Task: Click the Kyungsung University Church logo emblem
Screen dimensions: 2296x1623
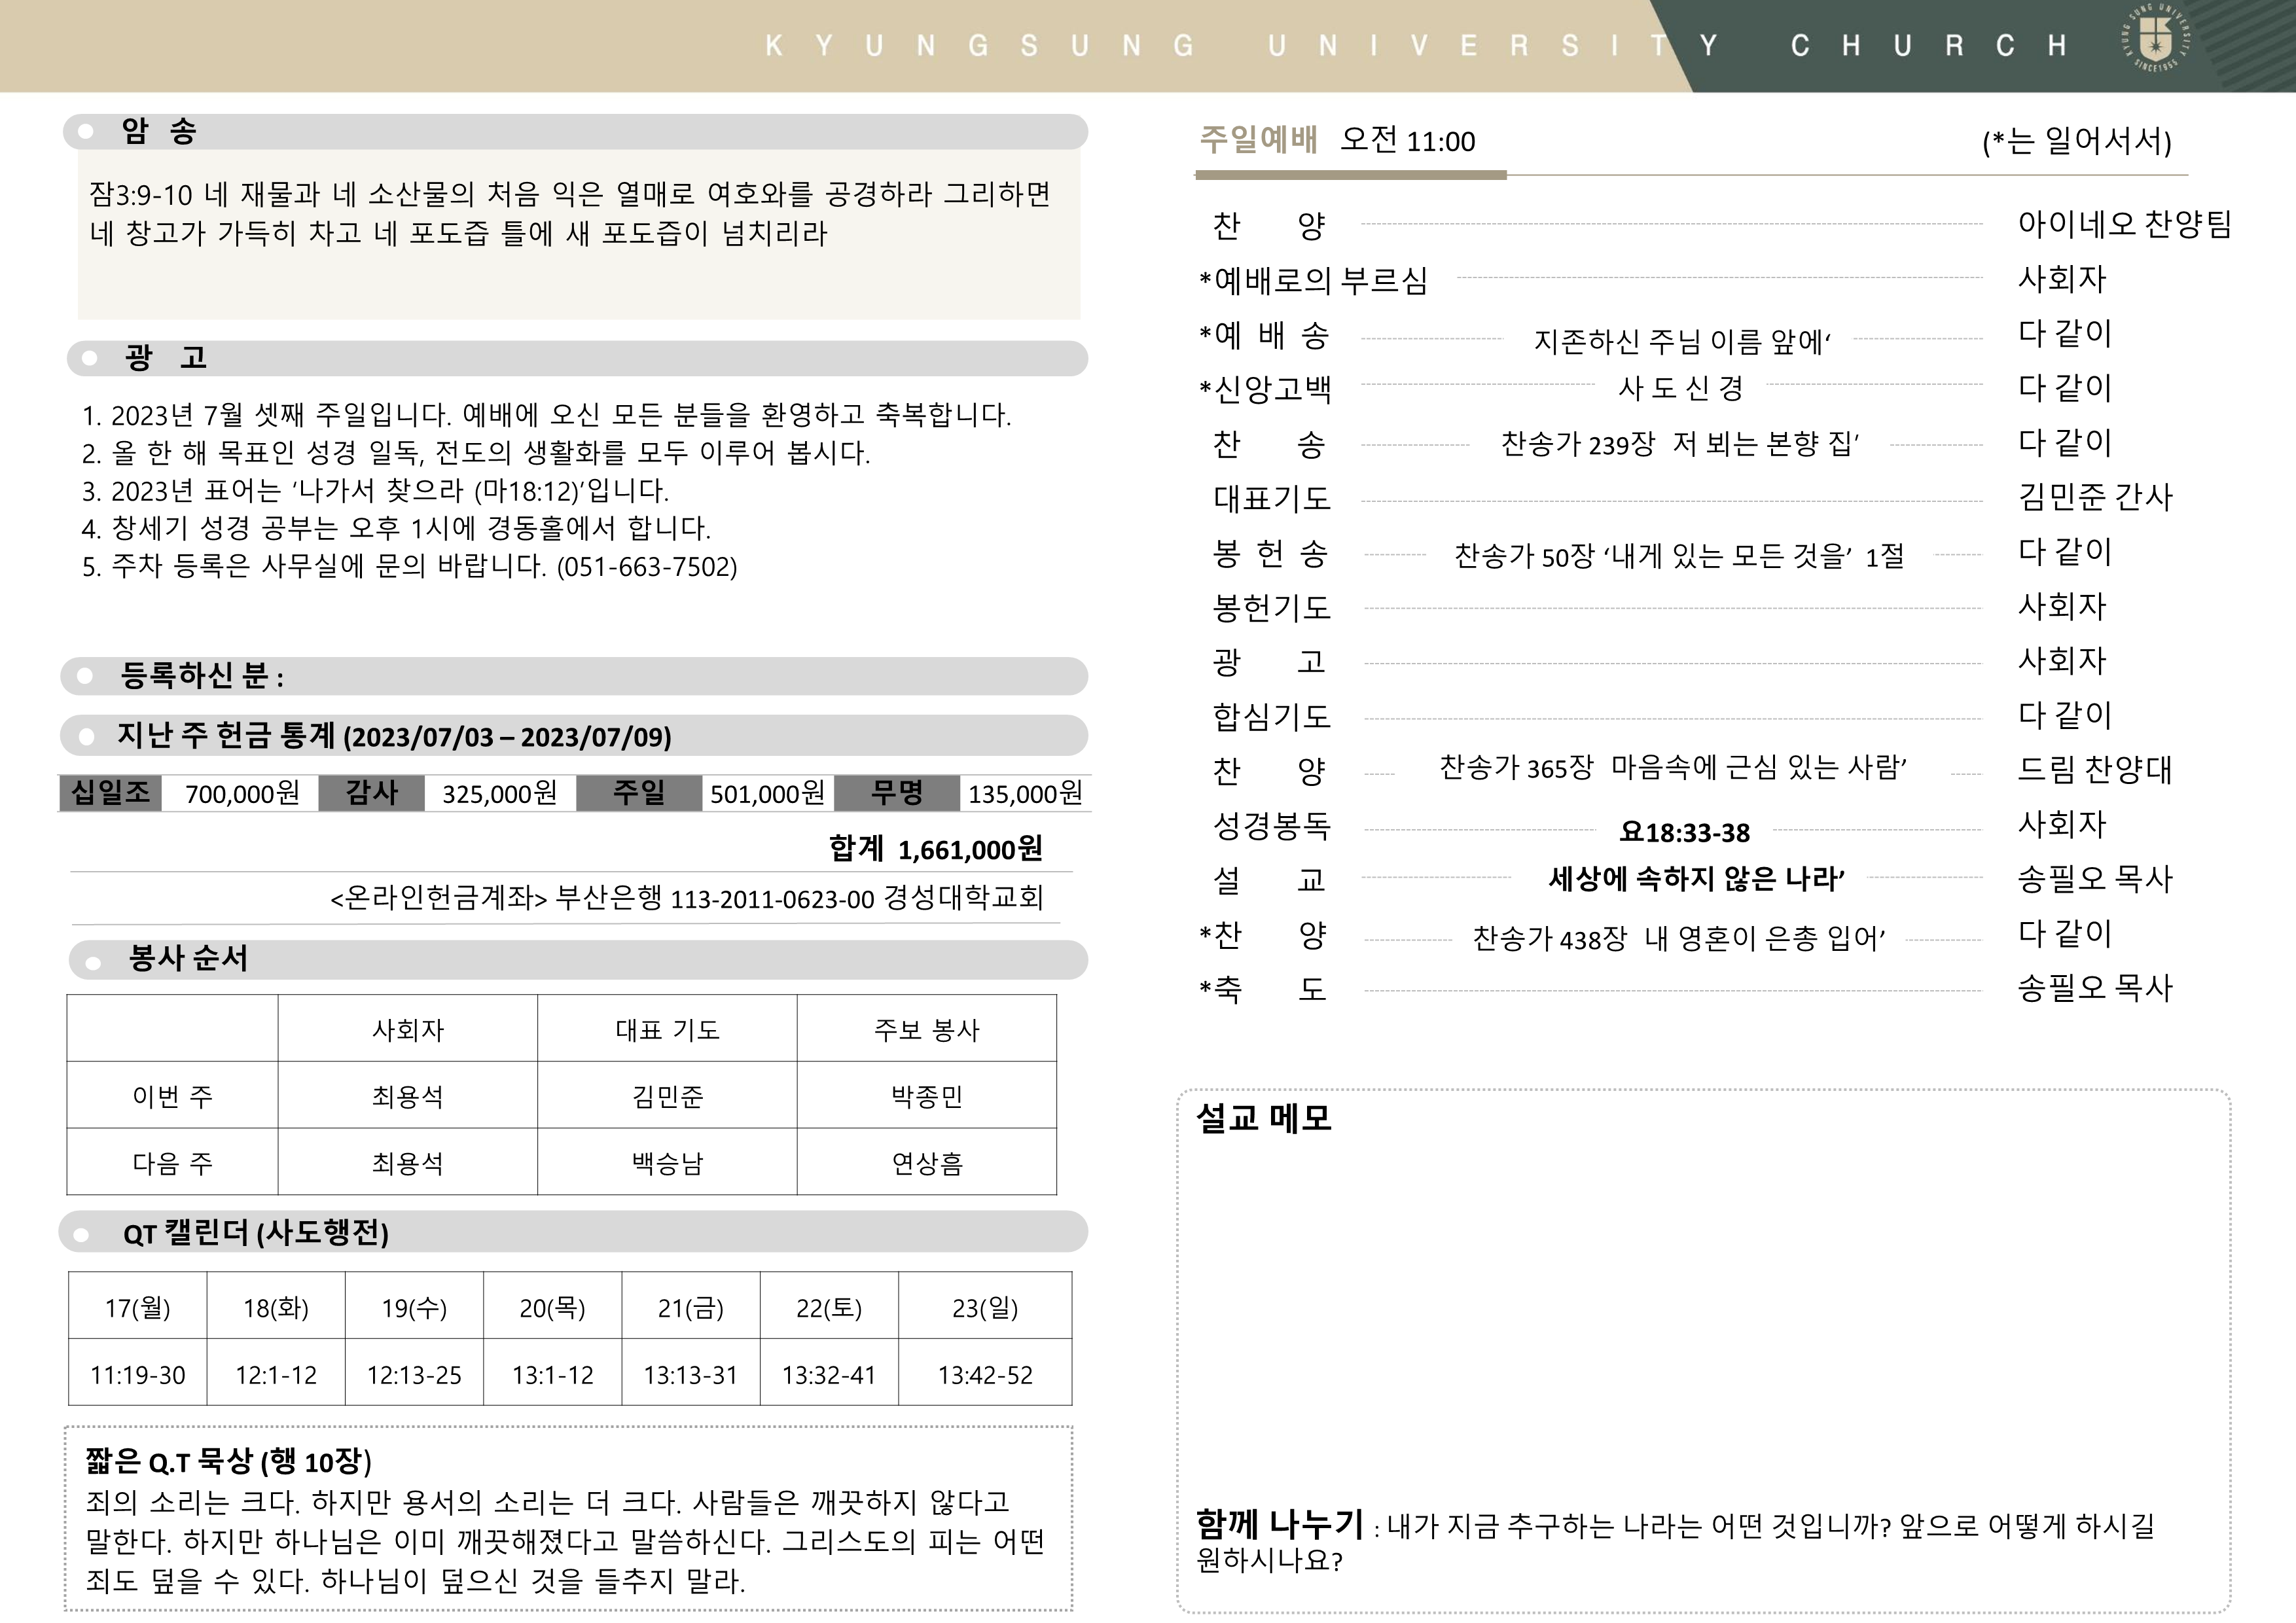Action: click(2155, 38)
